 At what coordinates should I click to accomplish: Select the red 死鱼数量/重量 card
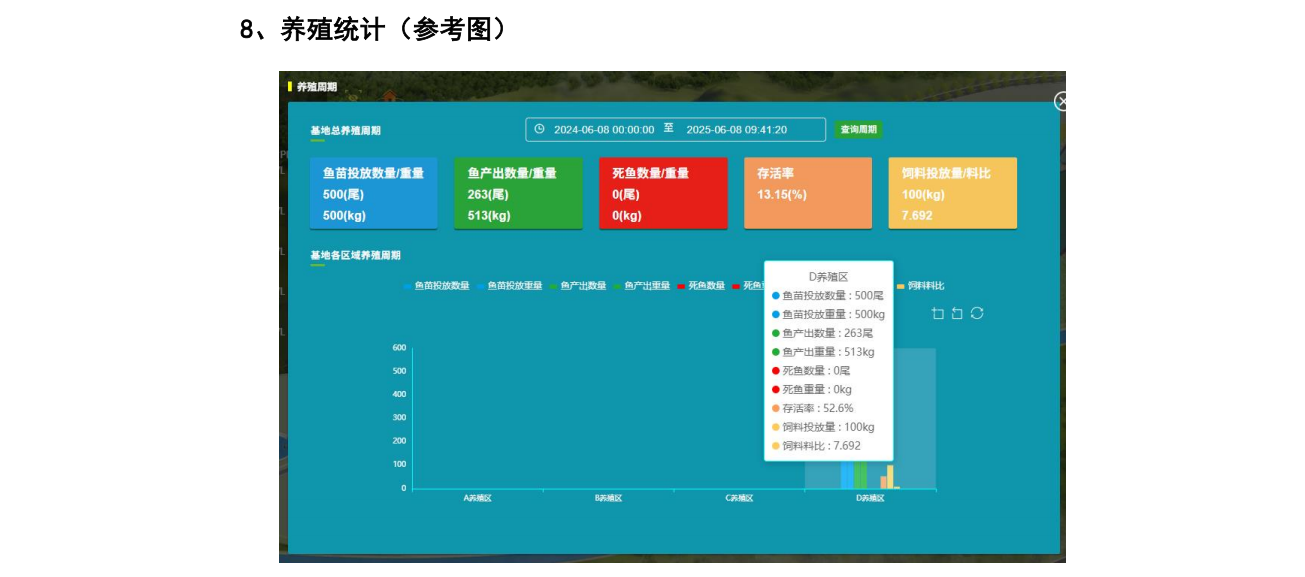click(x=662, y=193)
